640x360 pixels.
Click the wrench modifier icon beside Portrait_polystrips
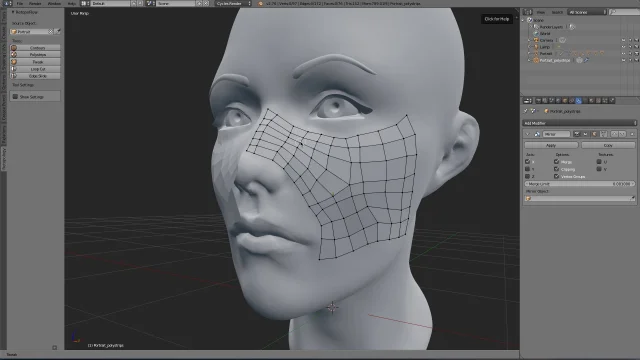click(x=586, y=60)
